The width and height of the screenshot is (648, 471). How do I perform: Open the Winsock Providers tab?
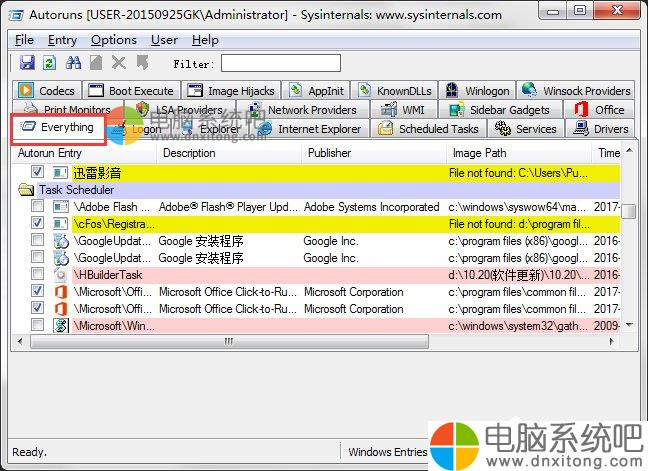(576, 90)
